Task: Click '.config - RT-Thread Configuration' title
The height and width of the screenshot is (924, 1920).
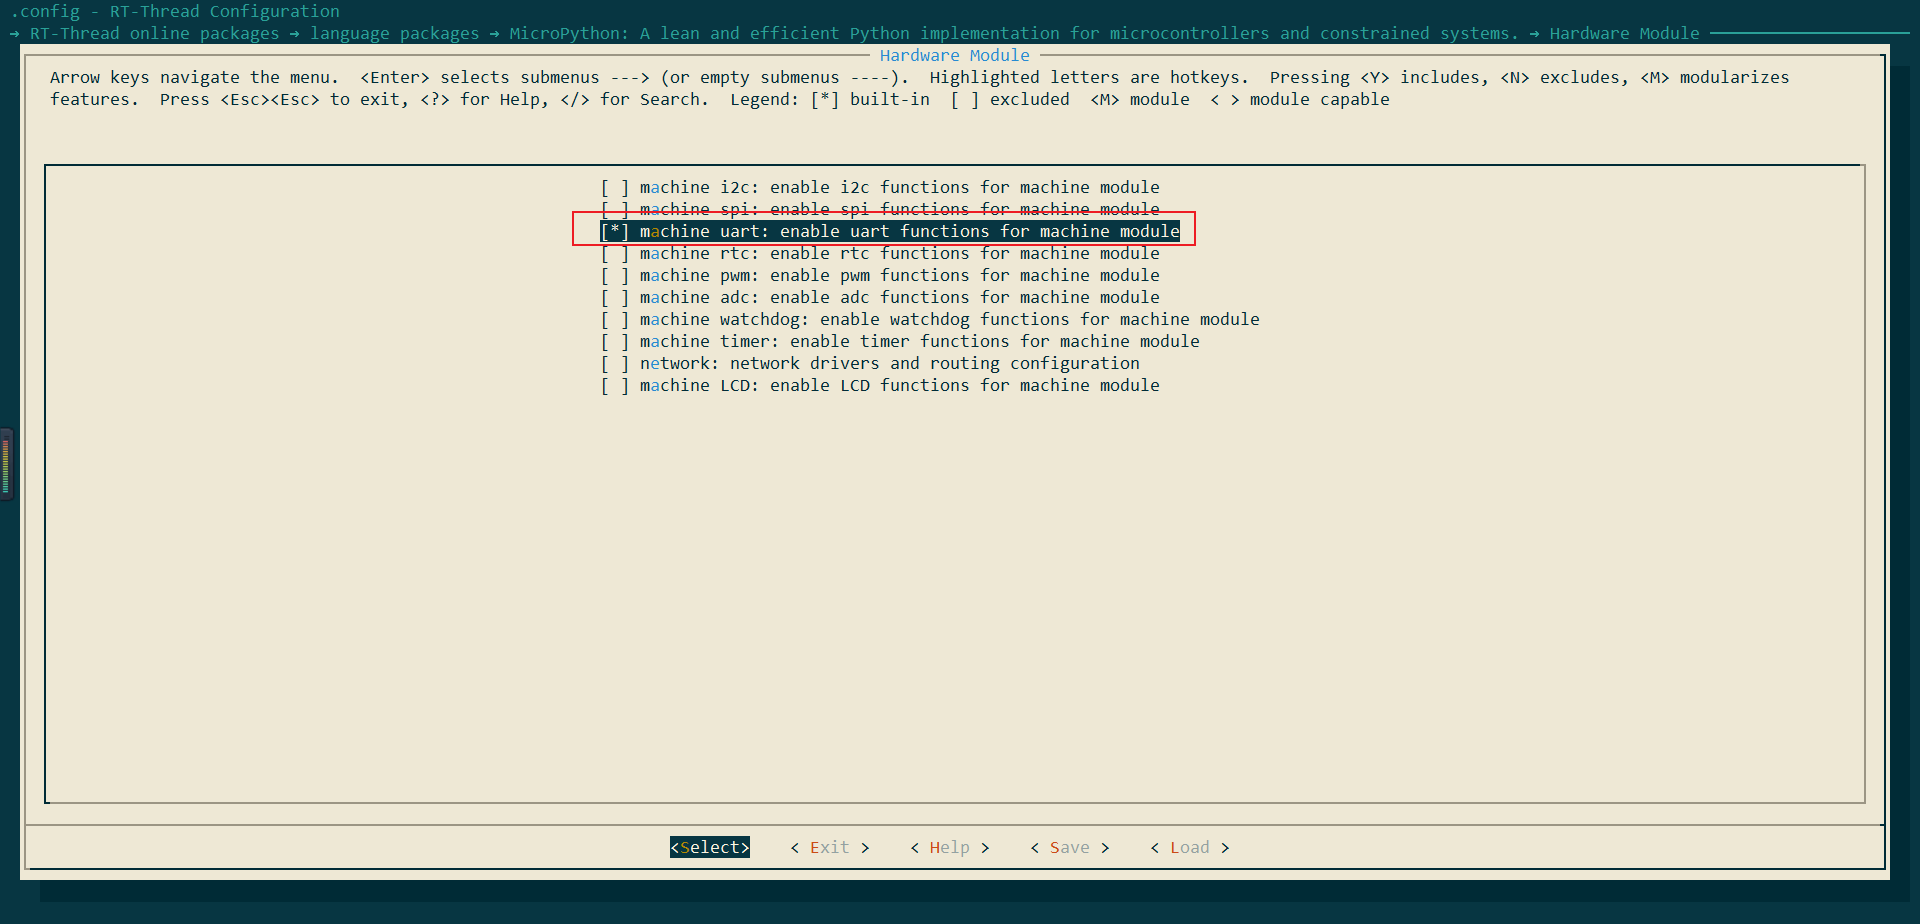Action: pyautogui.click(x=175, y=11)
